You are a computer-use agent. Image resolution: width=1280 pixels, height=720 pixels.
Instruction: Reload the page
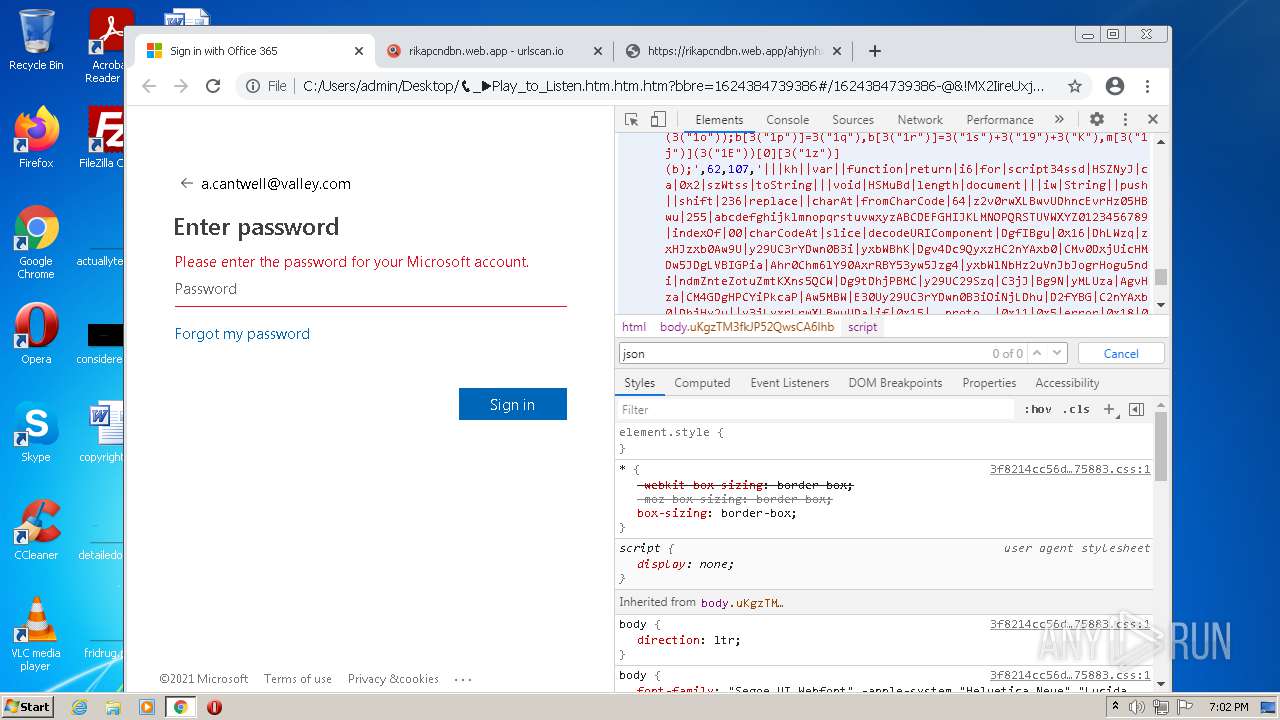(213, 86)
